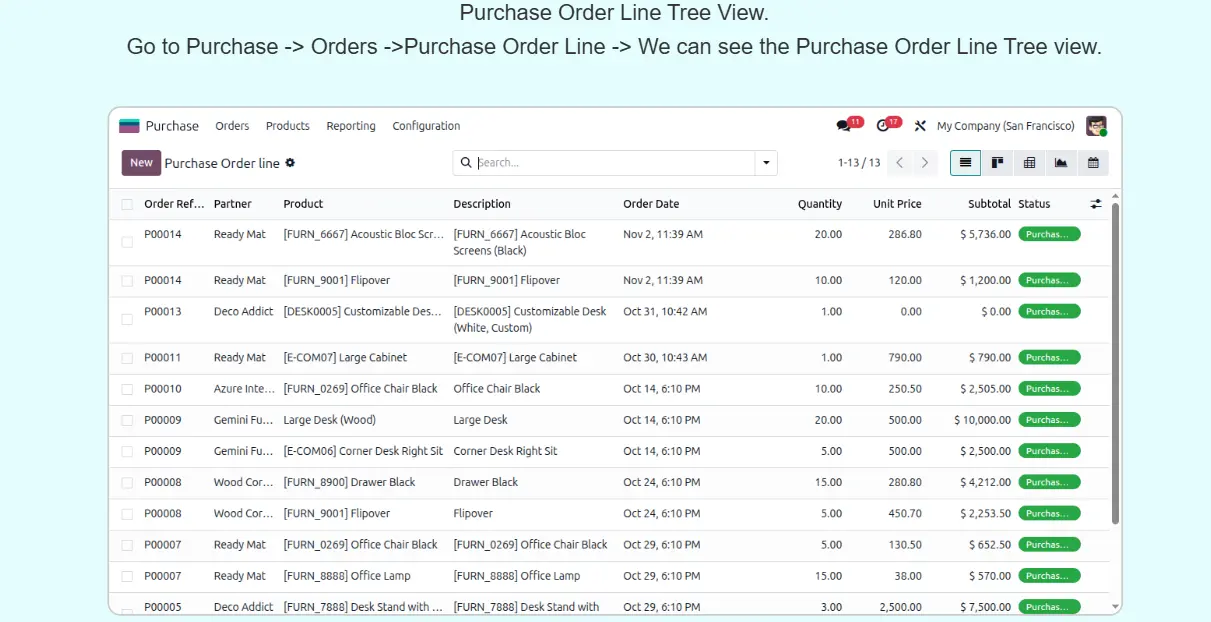The width and height of the screenshot is (1211, 622).
Task: Open the Reporting menu
Action: pyautogui.click(x=351, y=126)
